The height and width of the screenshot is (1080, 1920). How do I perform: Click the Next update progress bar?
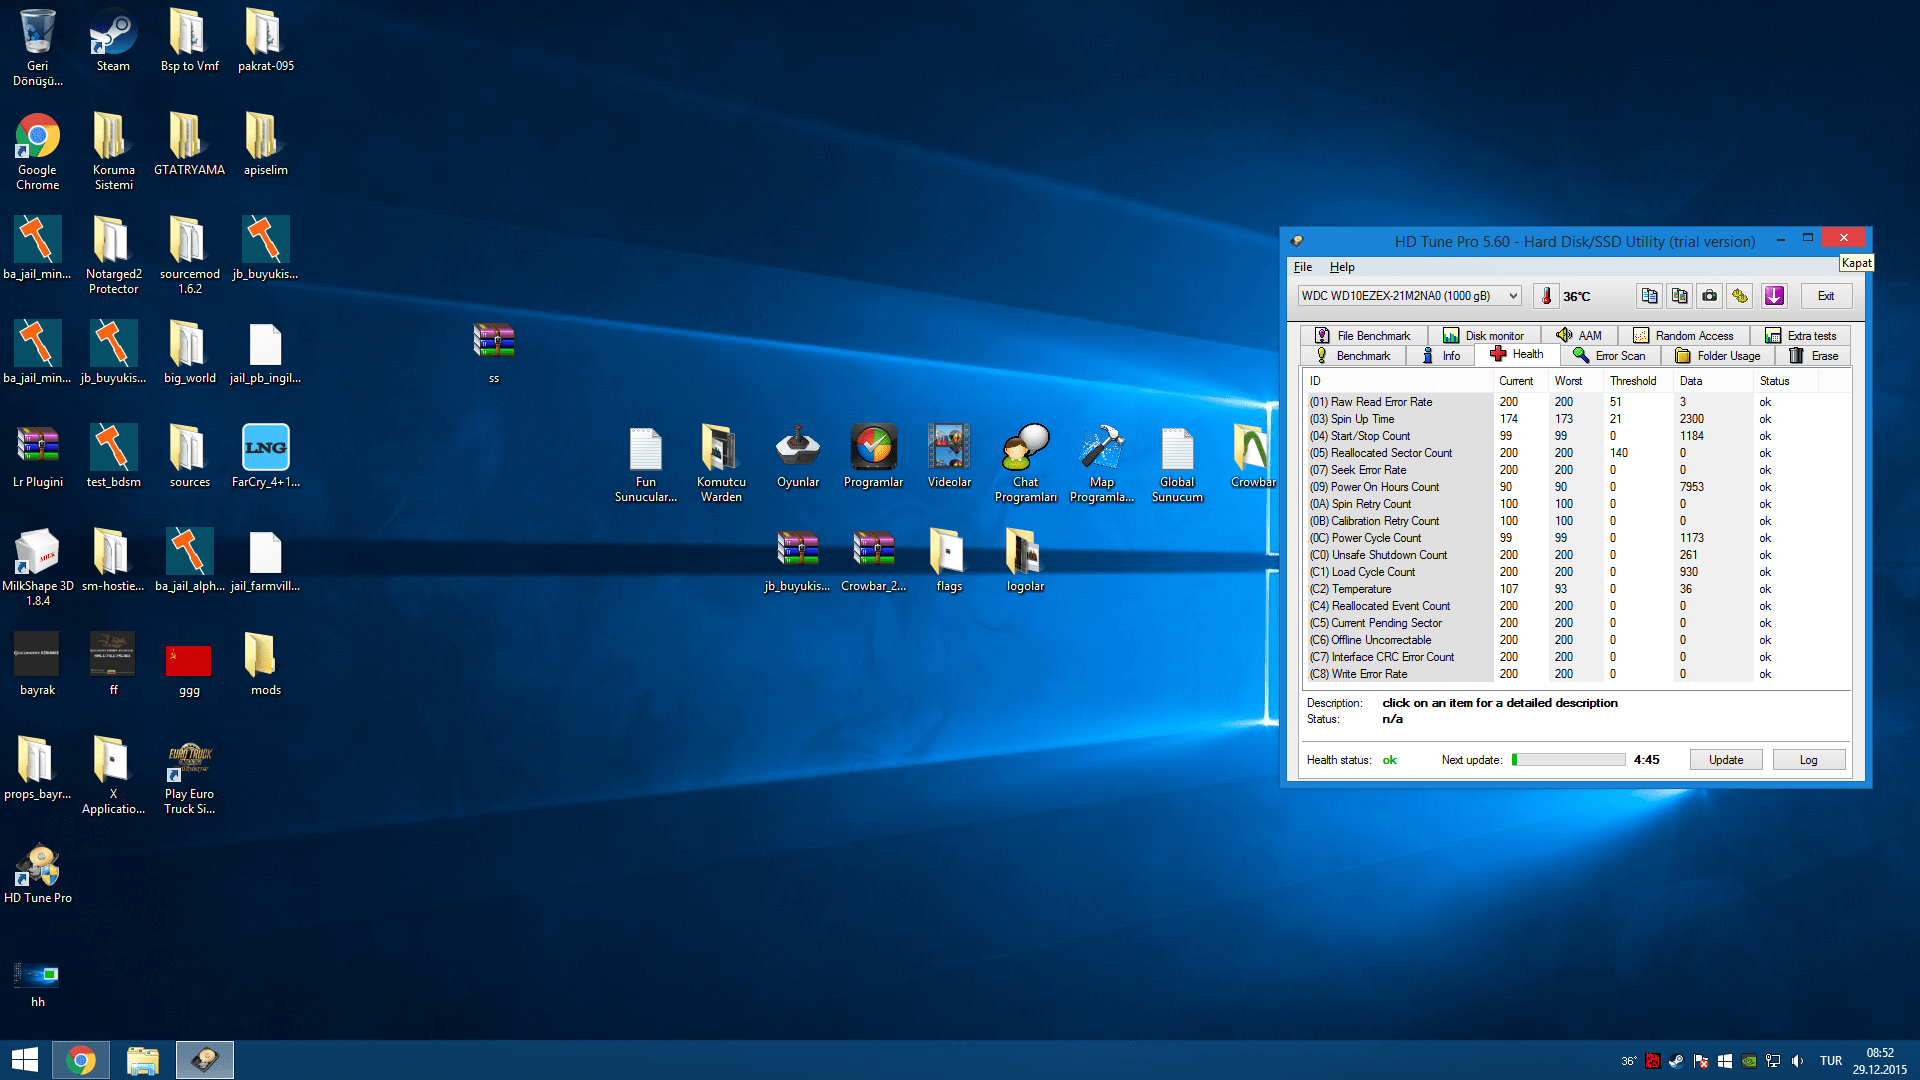pyautogui.click(x=1568, y=760)
